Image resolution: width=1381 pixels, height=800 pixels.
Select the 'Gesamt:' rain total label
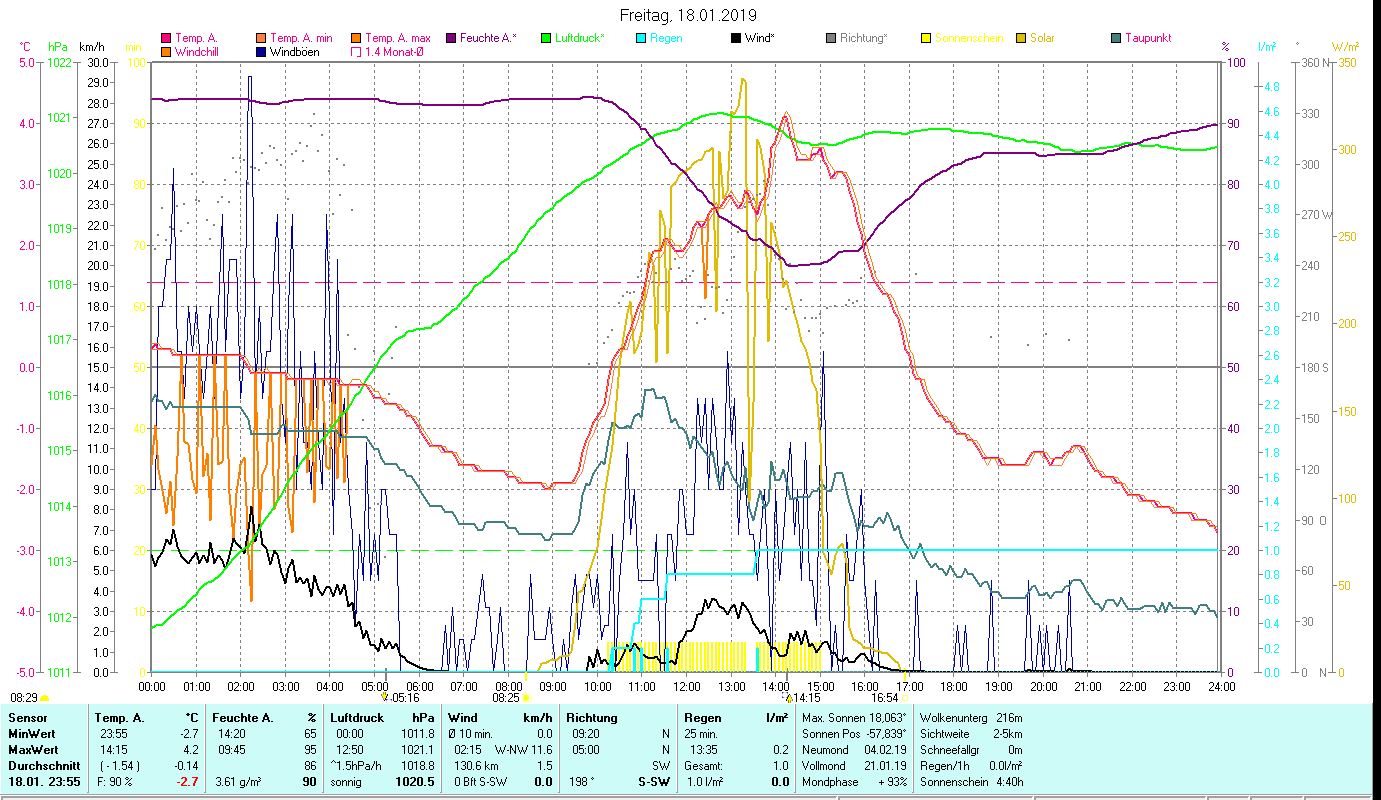704,766
